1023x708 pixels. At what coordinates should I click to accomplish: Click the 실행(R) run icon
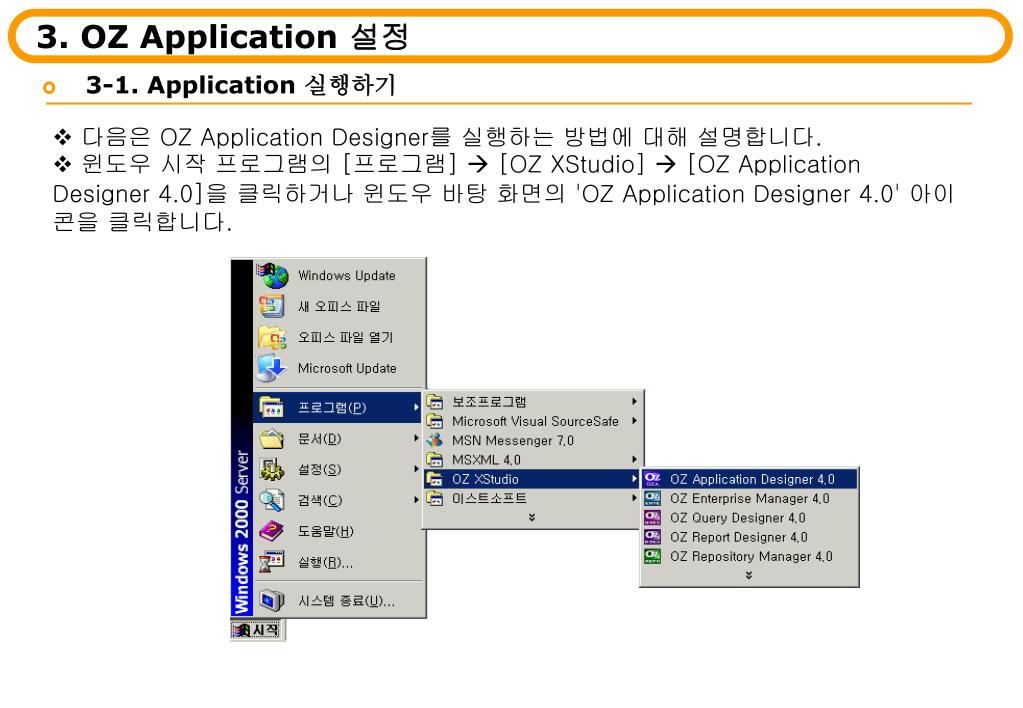point(271,562)
